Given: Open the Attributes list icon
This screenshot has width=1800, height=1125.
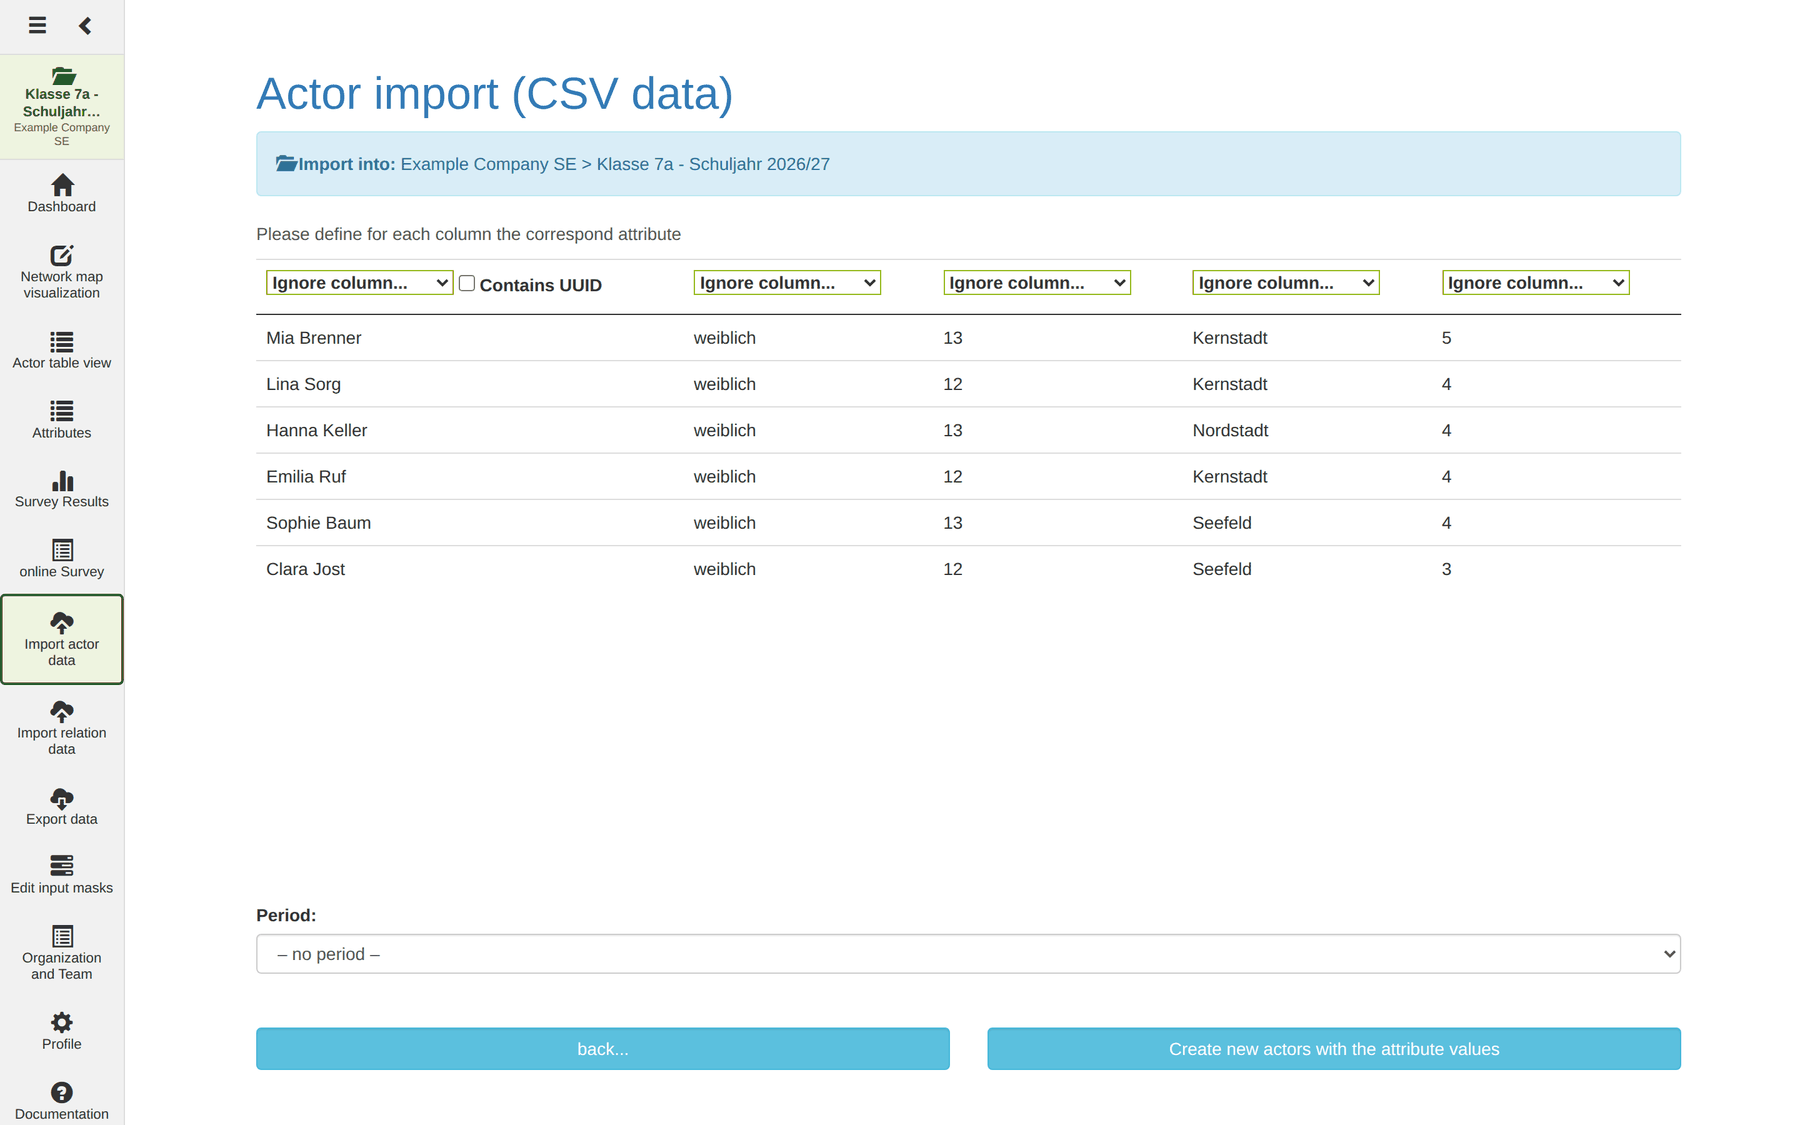Looking at the screenshot, I should click(62, 411).
